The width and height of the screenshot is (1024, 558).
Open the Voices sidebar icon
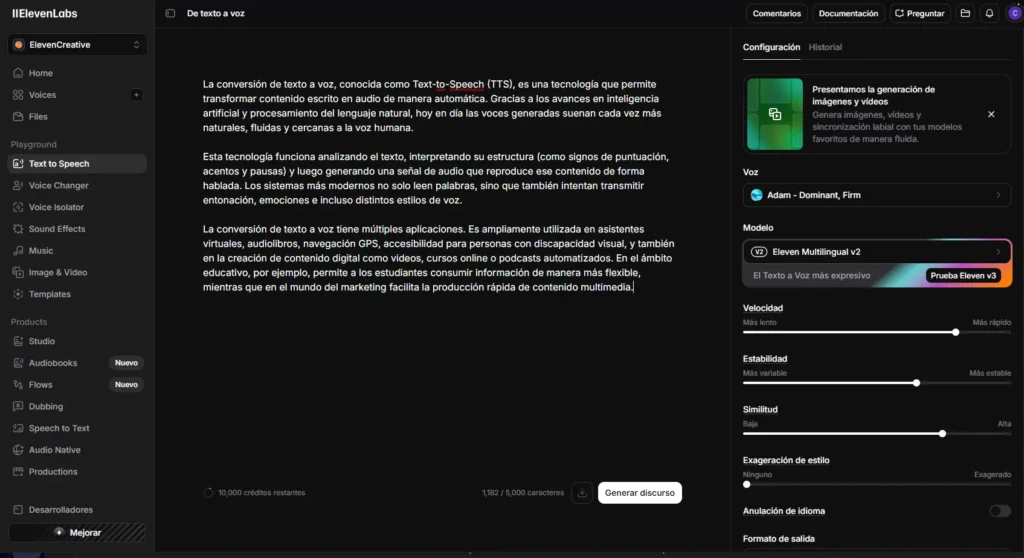point(18,95)
